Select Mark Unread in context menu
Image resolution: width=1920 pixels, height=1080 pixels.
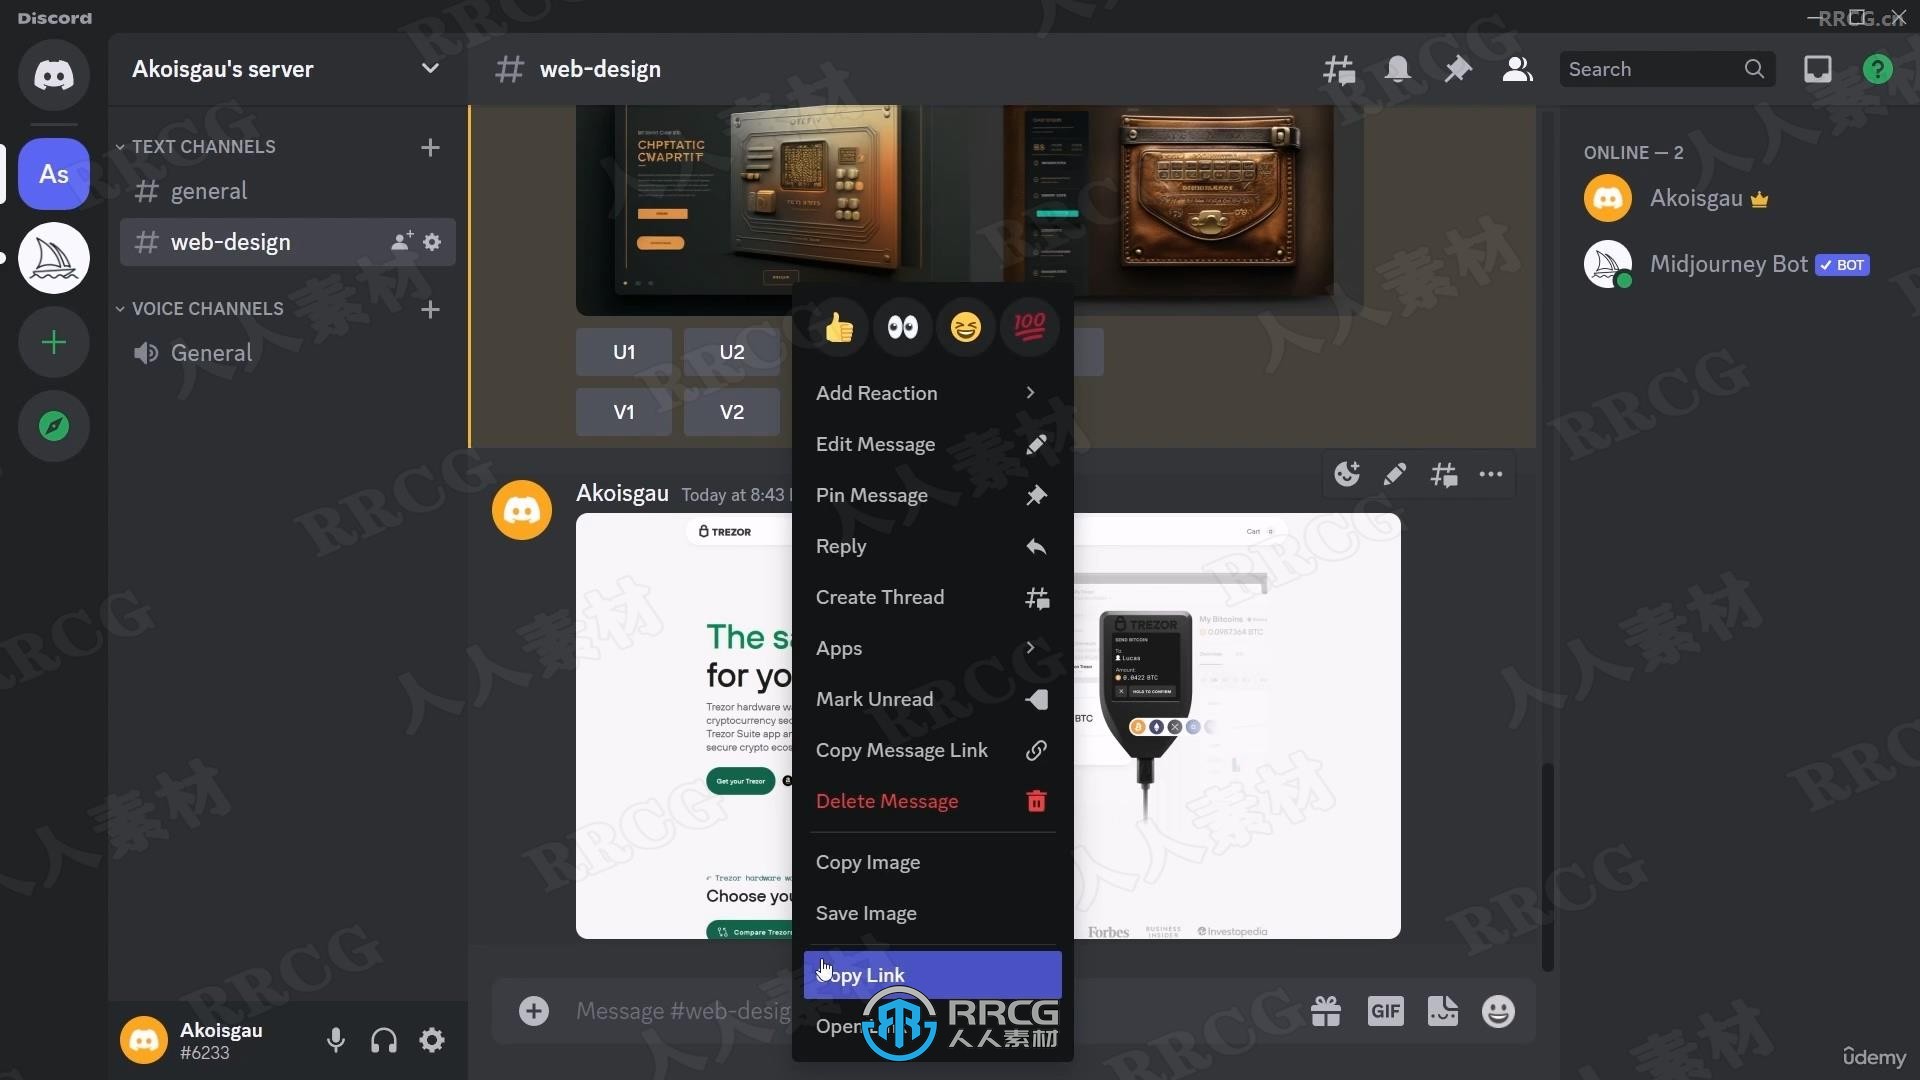click(932, 699)
